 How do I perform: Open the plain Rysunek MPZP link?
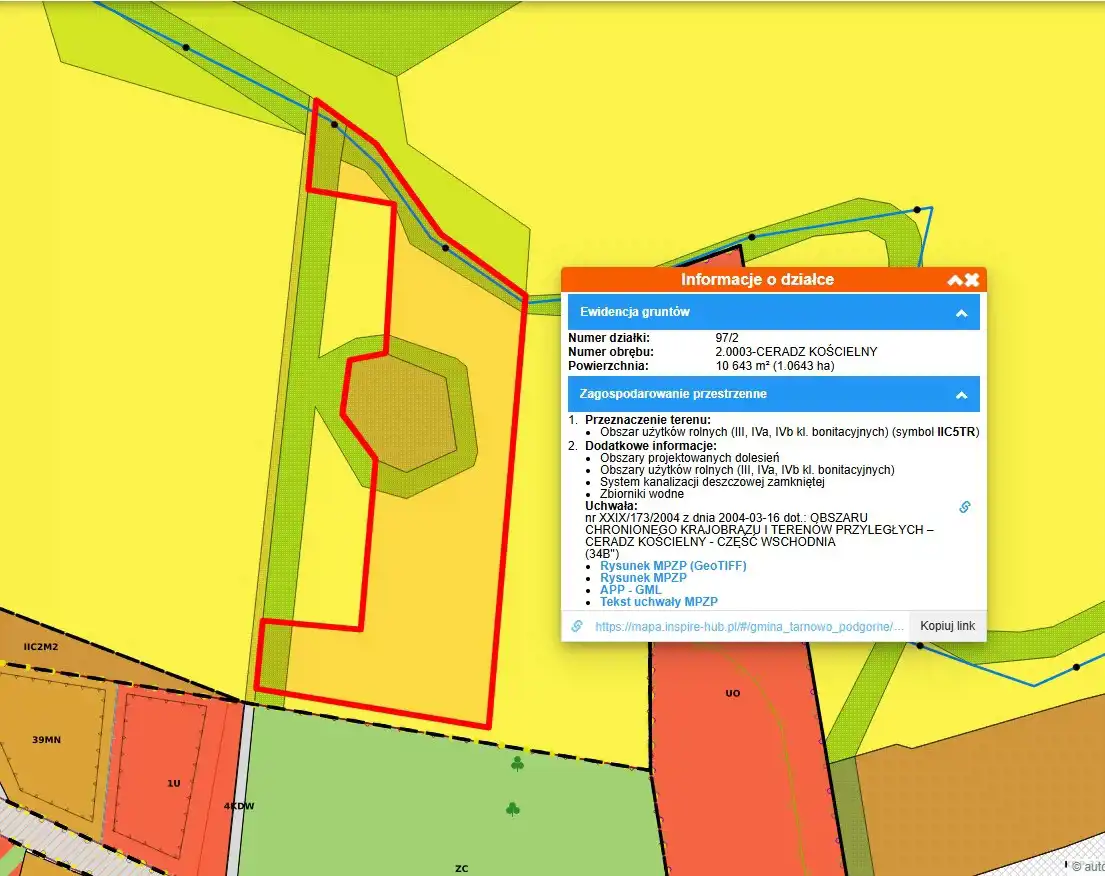click(x=642, y=578)
